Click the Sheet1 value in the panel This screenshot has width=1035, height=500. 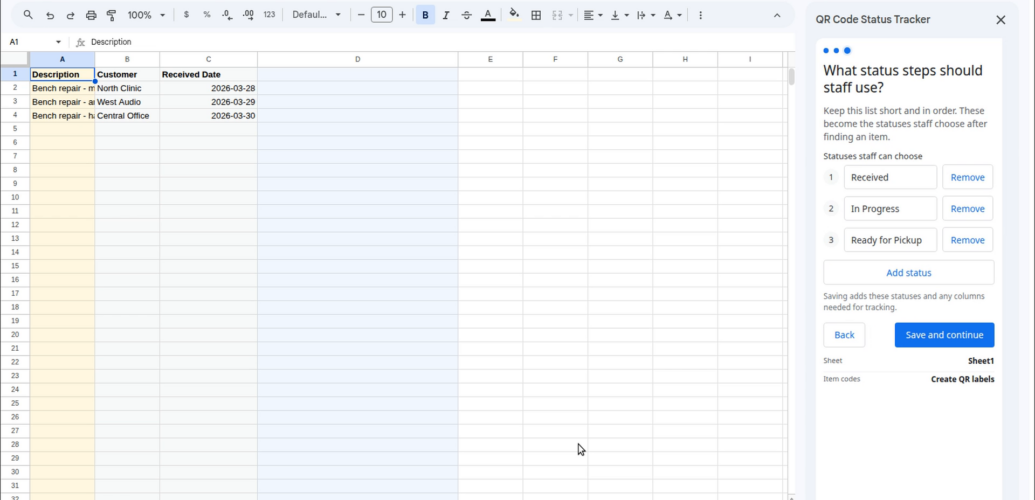click(x=981, y=361)
